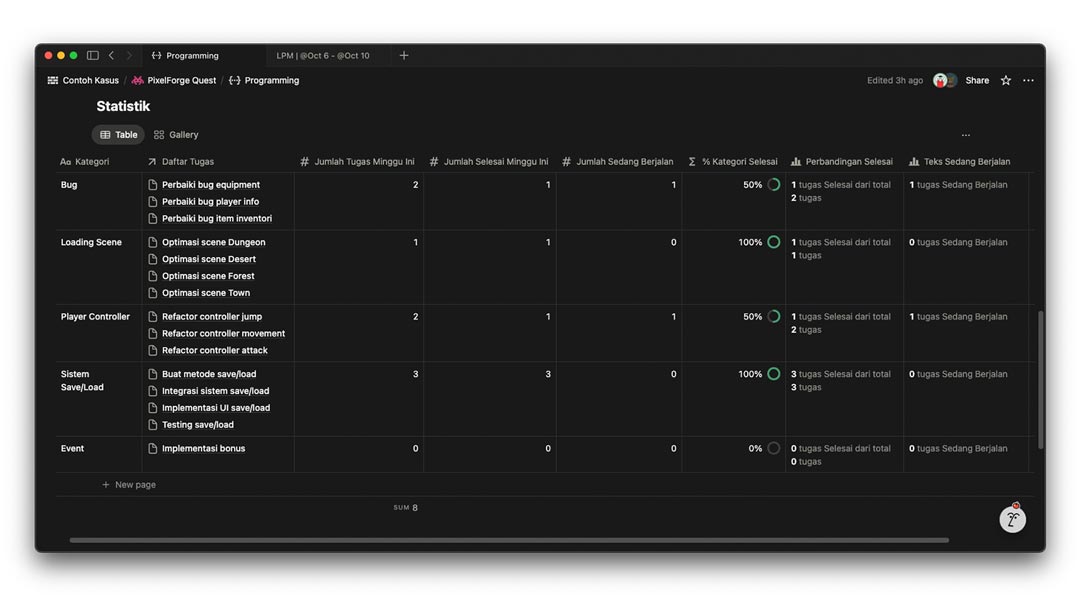This screenshot has width=1080, height=600.
Task: Toggle the sidebar panel icon
Action: 92,56
